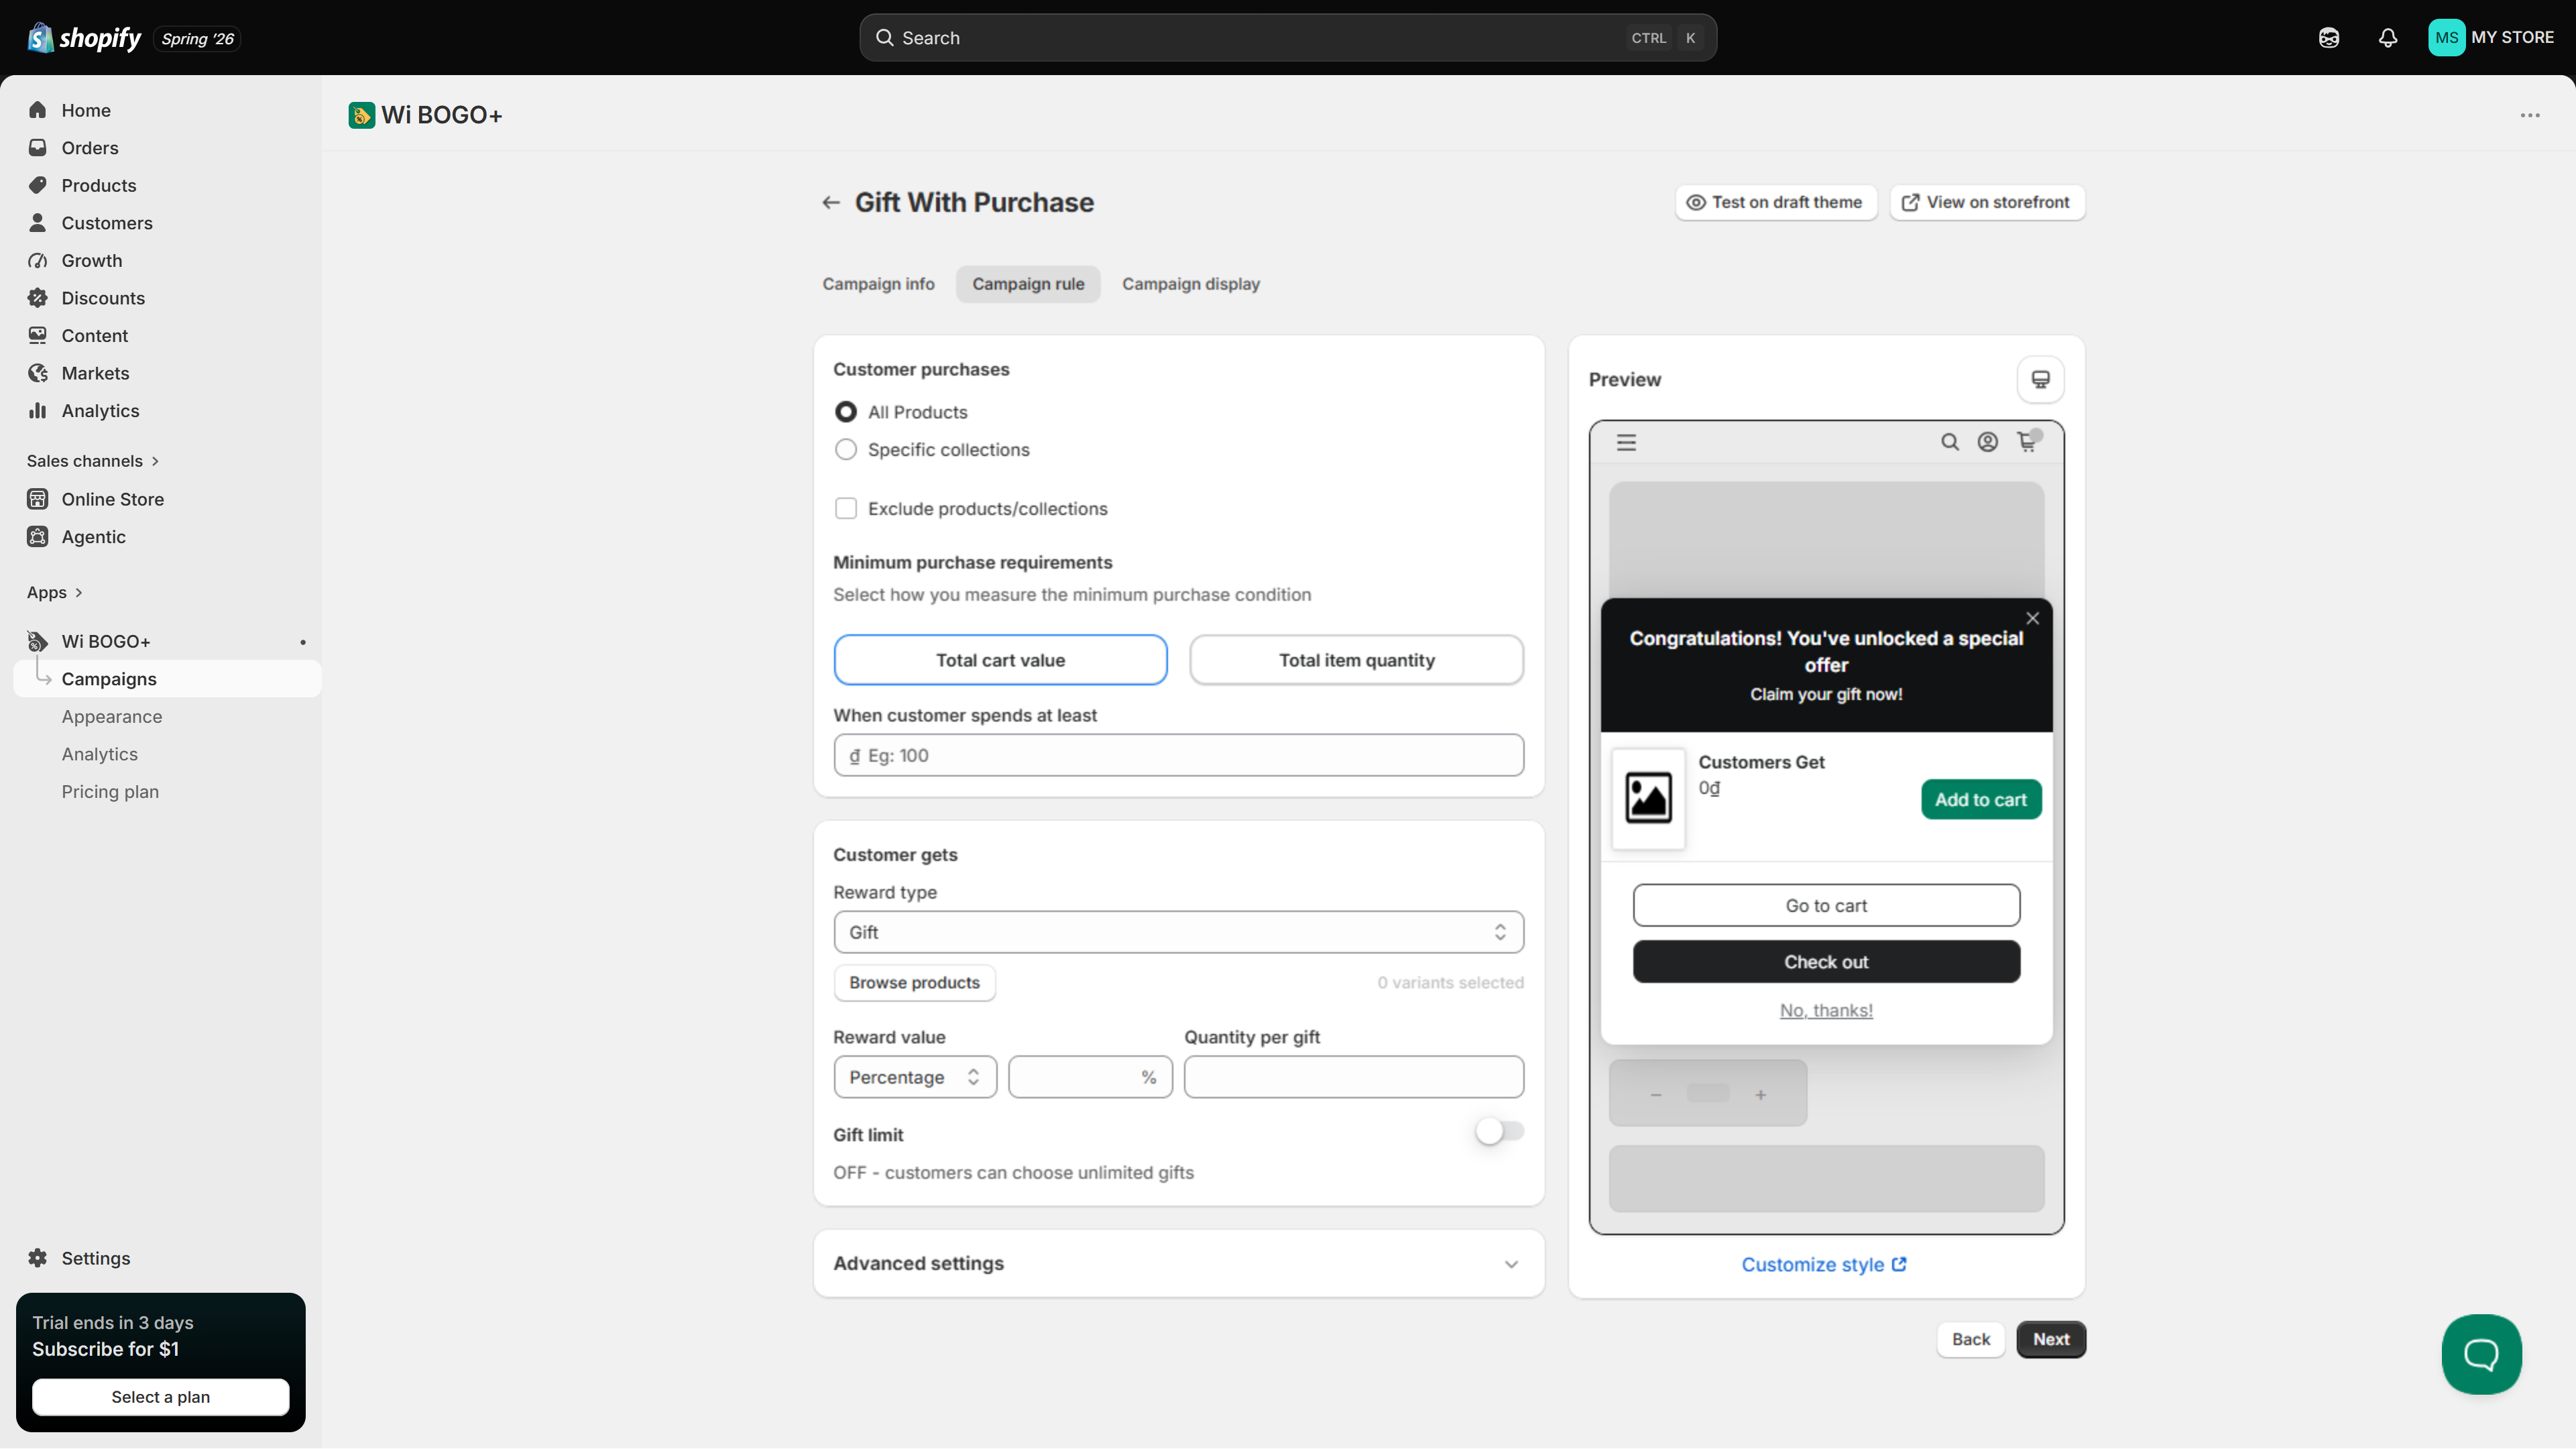Click the preview account icon
Screen dimensions: 2576x1449
1988,442
